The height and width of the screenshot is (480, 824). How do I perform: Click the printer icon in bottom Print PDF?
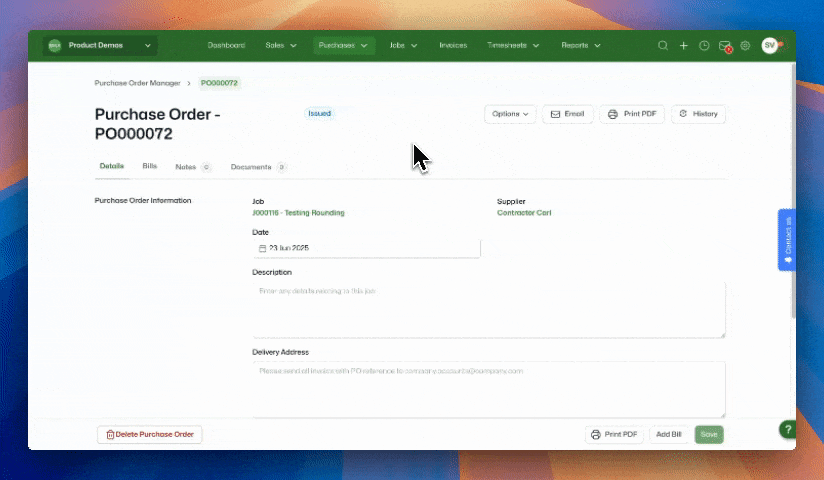(595, 435)
